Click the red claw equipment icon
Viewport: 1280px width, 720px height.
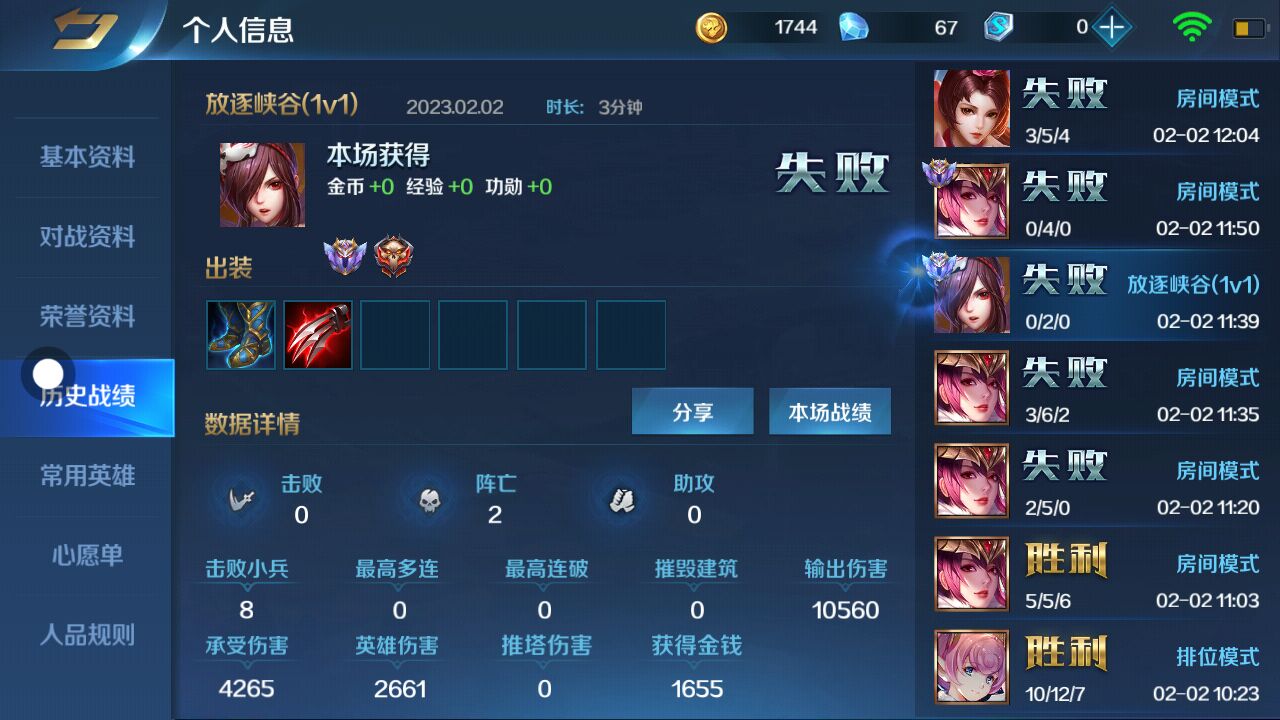coord(318,335)
